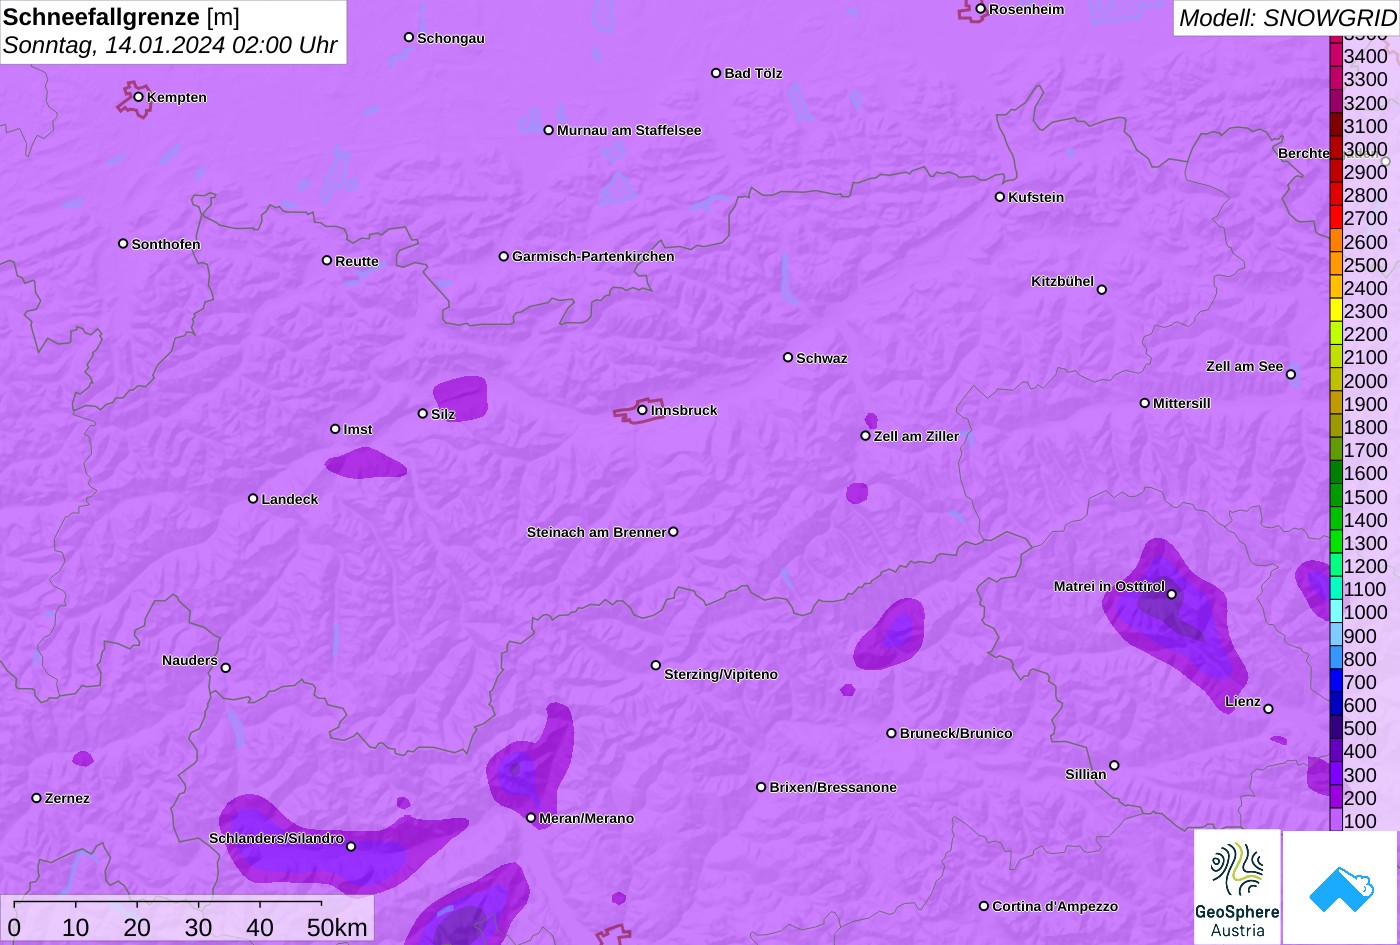Click the Steinach am Brenner marker dot
This screenshot has width=1400, height=945.
click(673, 532)
